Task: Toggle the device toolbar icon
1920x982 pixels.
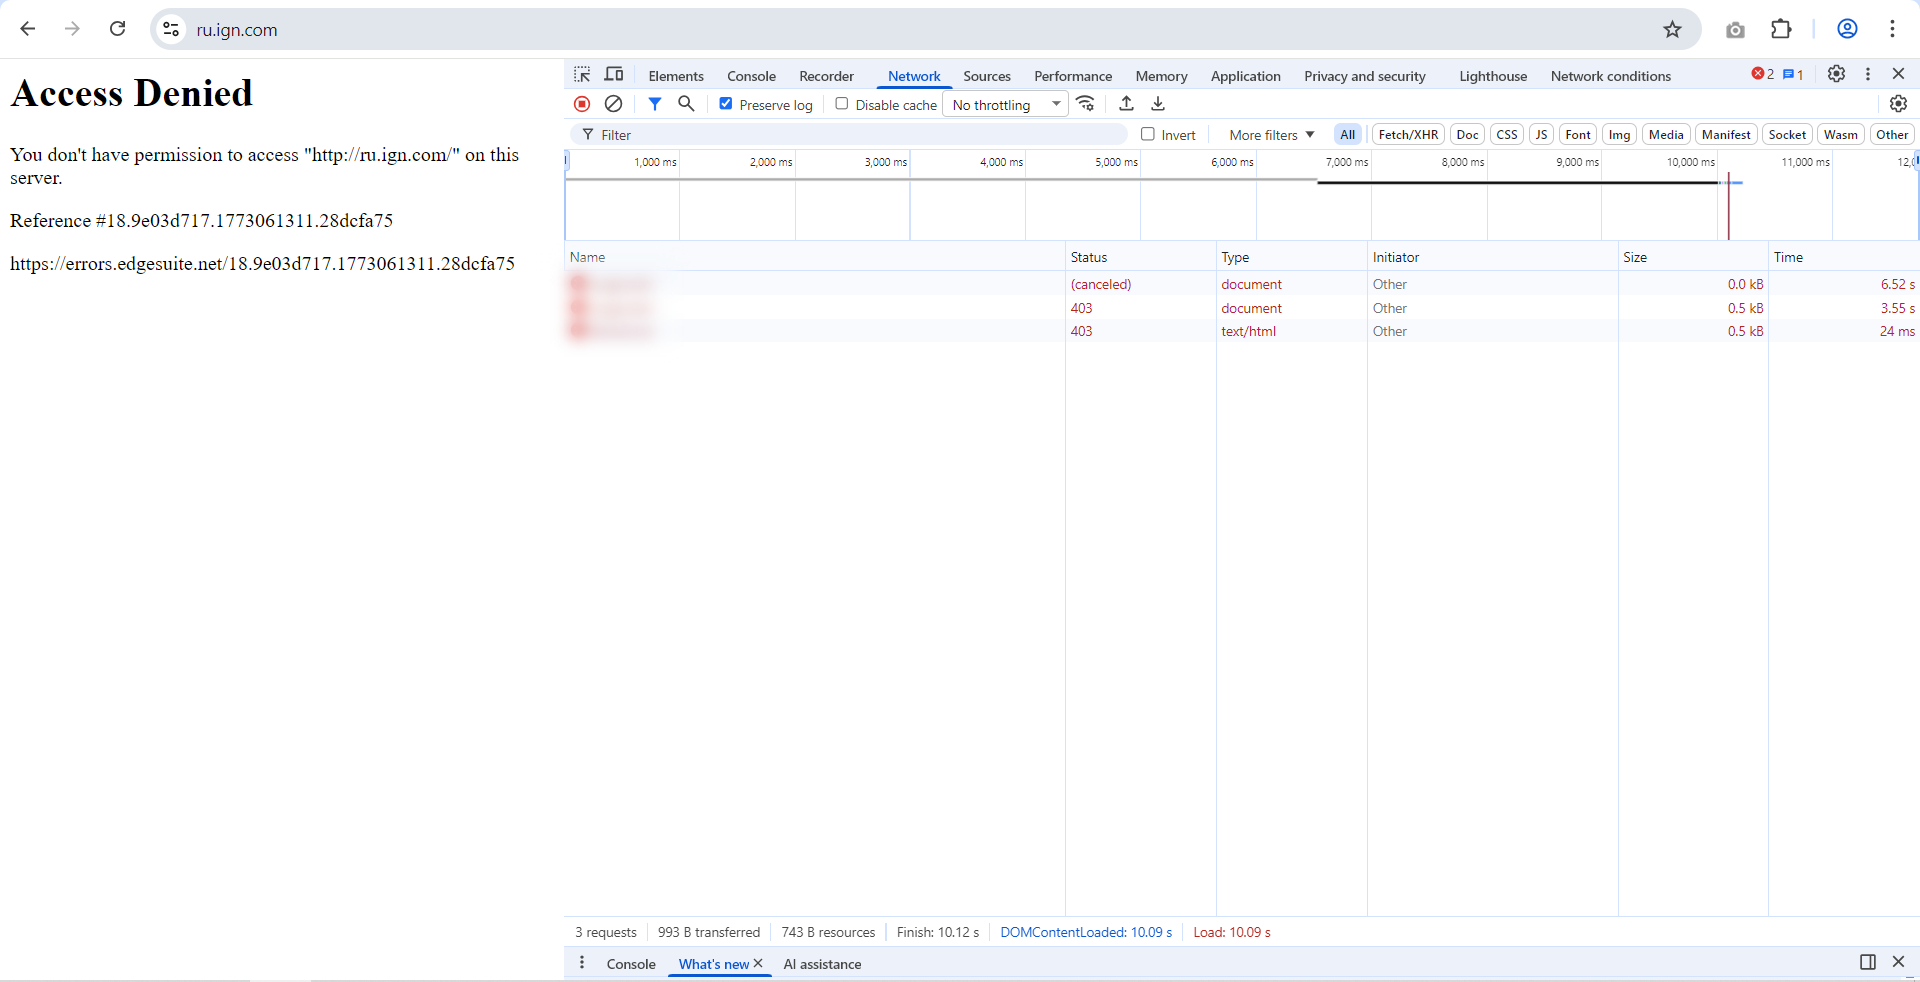Action: pyautogui.click(x=614, y=75)
